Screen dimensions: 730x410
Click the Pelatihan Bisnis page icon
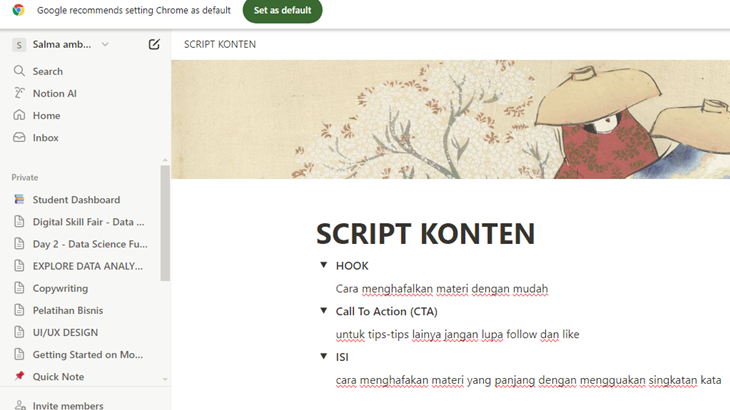point(19,310)
